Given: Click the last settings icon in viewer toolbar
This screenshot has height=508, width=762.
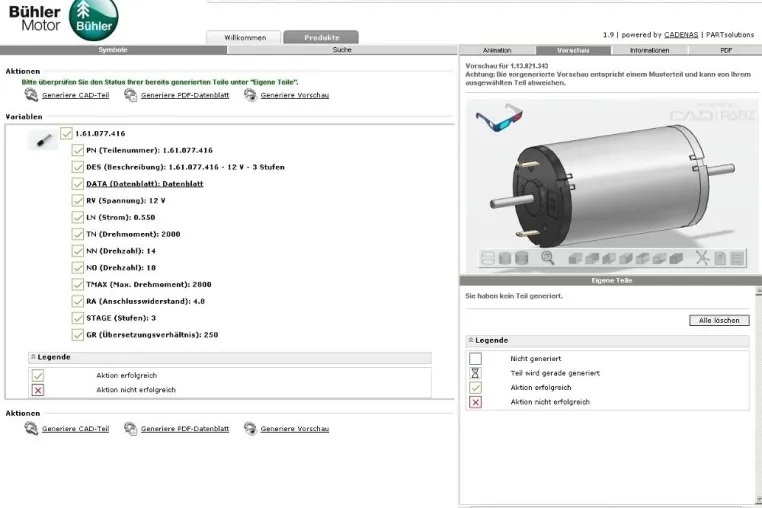Looking at the screenshot, I should point(737,258).
